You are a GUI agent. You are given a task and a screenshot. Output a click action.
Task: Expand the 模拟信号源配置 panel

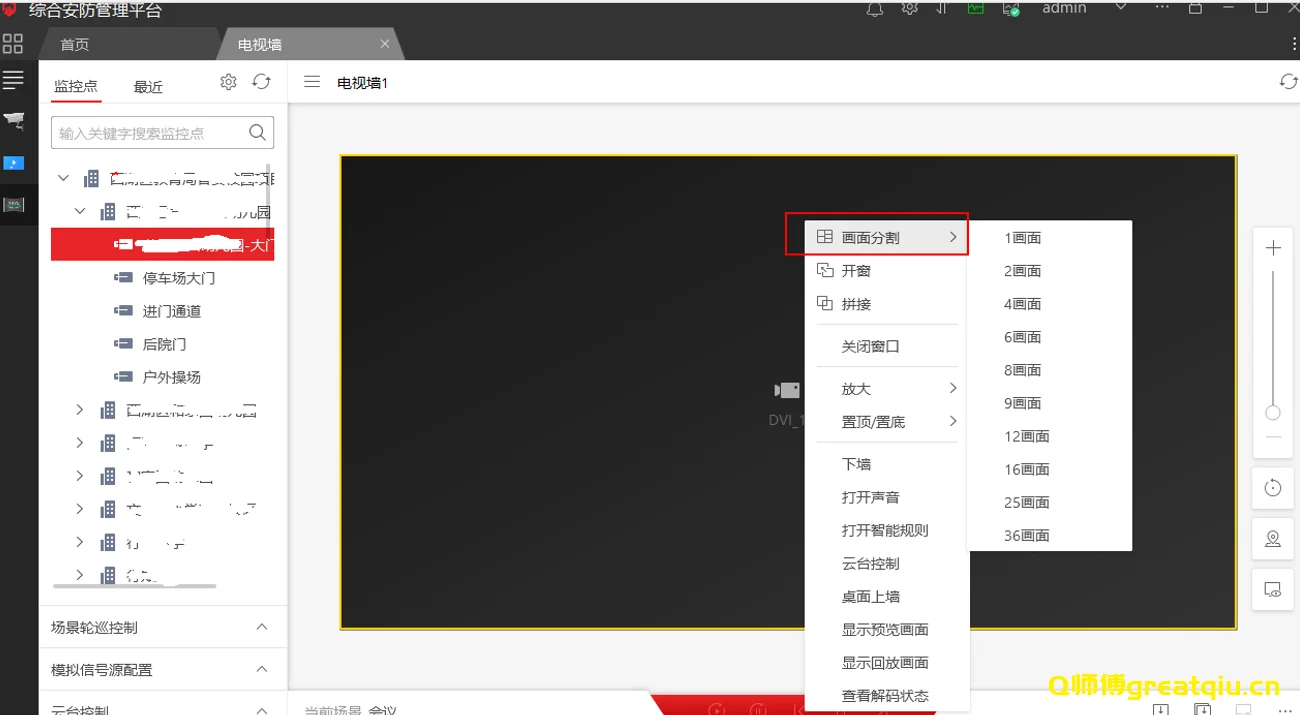tap(262, 669)
